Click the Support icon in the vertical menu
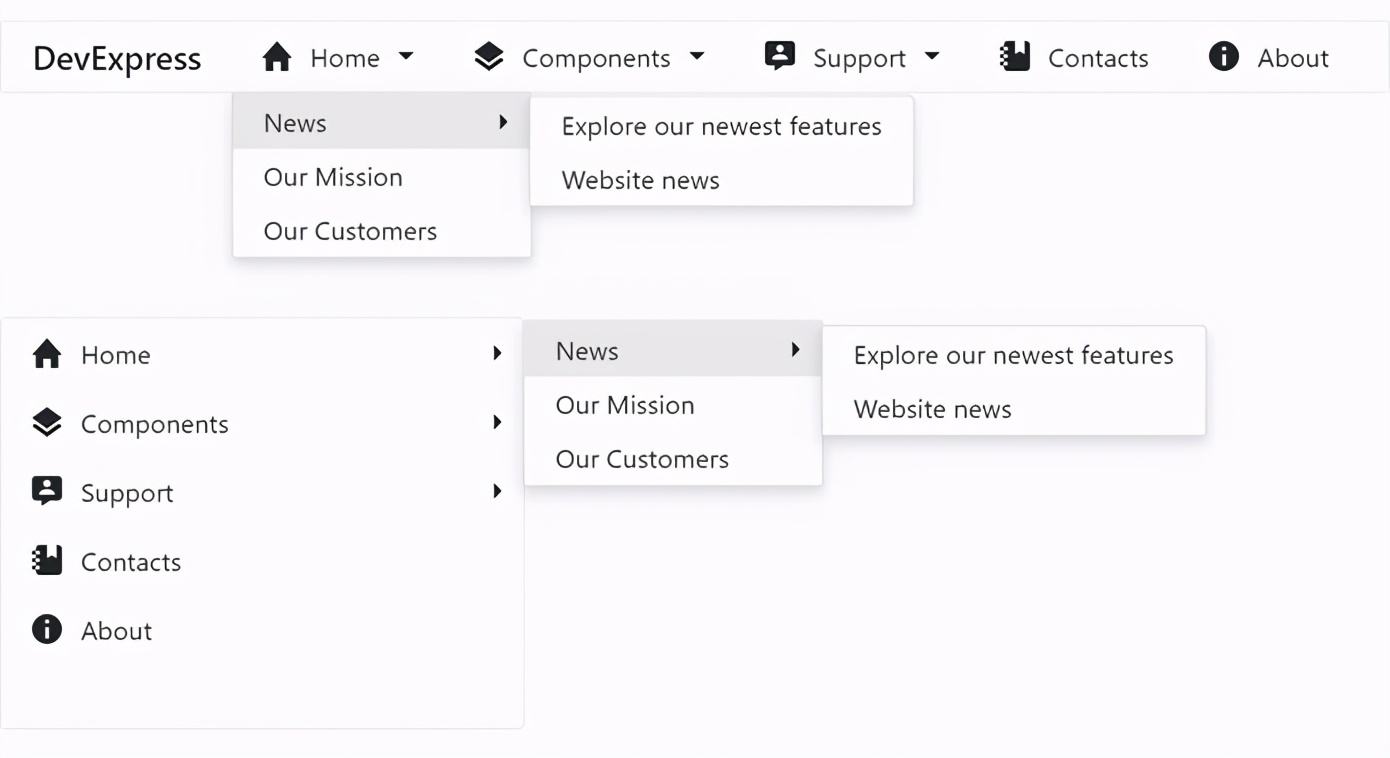The image size is (1390, 758). pyautogui.click(x=46, y=491)
